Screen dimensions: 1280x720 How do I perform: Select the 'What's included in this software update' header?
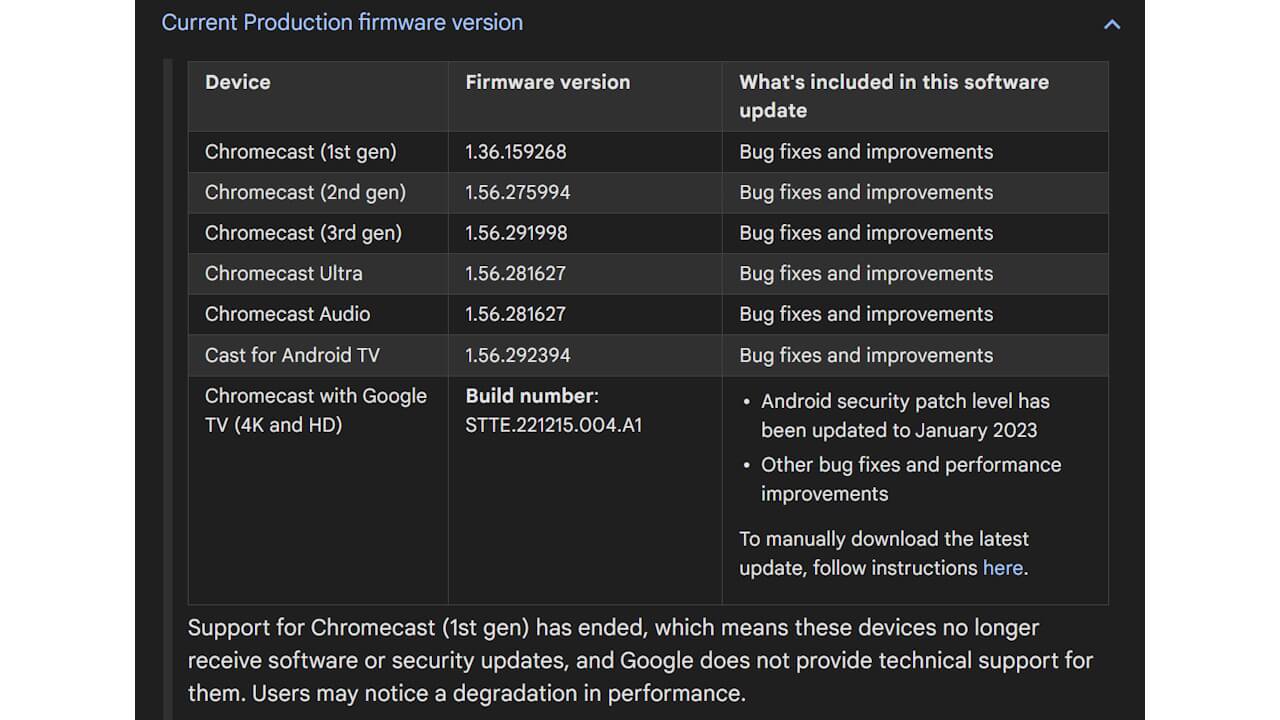tap(893, 96)
